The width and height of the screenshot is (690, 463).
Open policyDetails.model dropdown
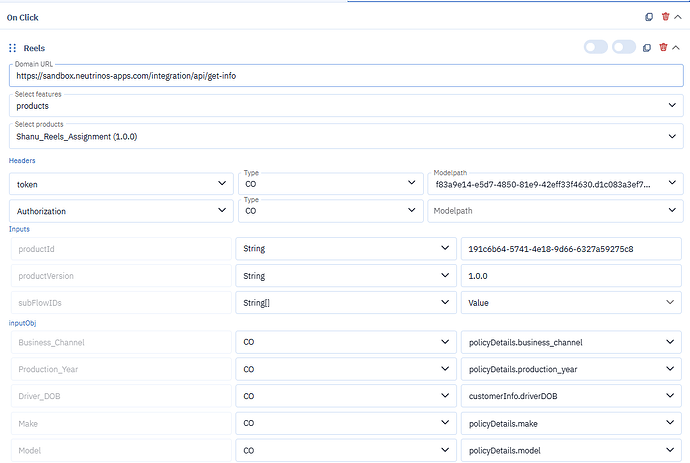(571, 450)
